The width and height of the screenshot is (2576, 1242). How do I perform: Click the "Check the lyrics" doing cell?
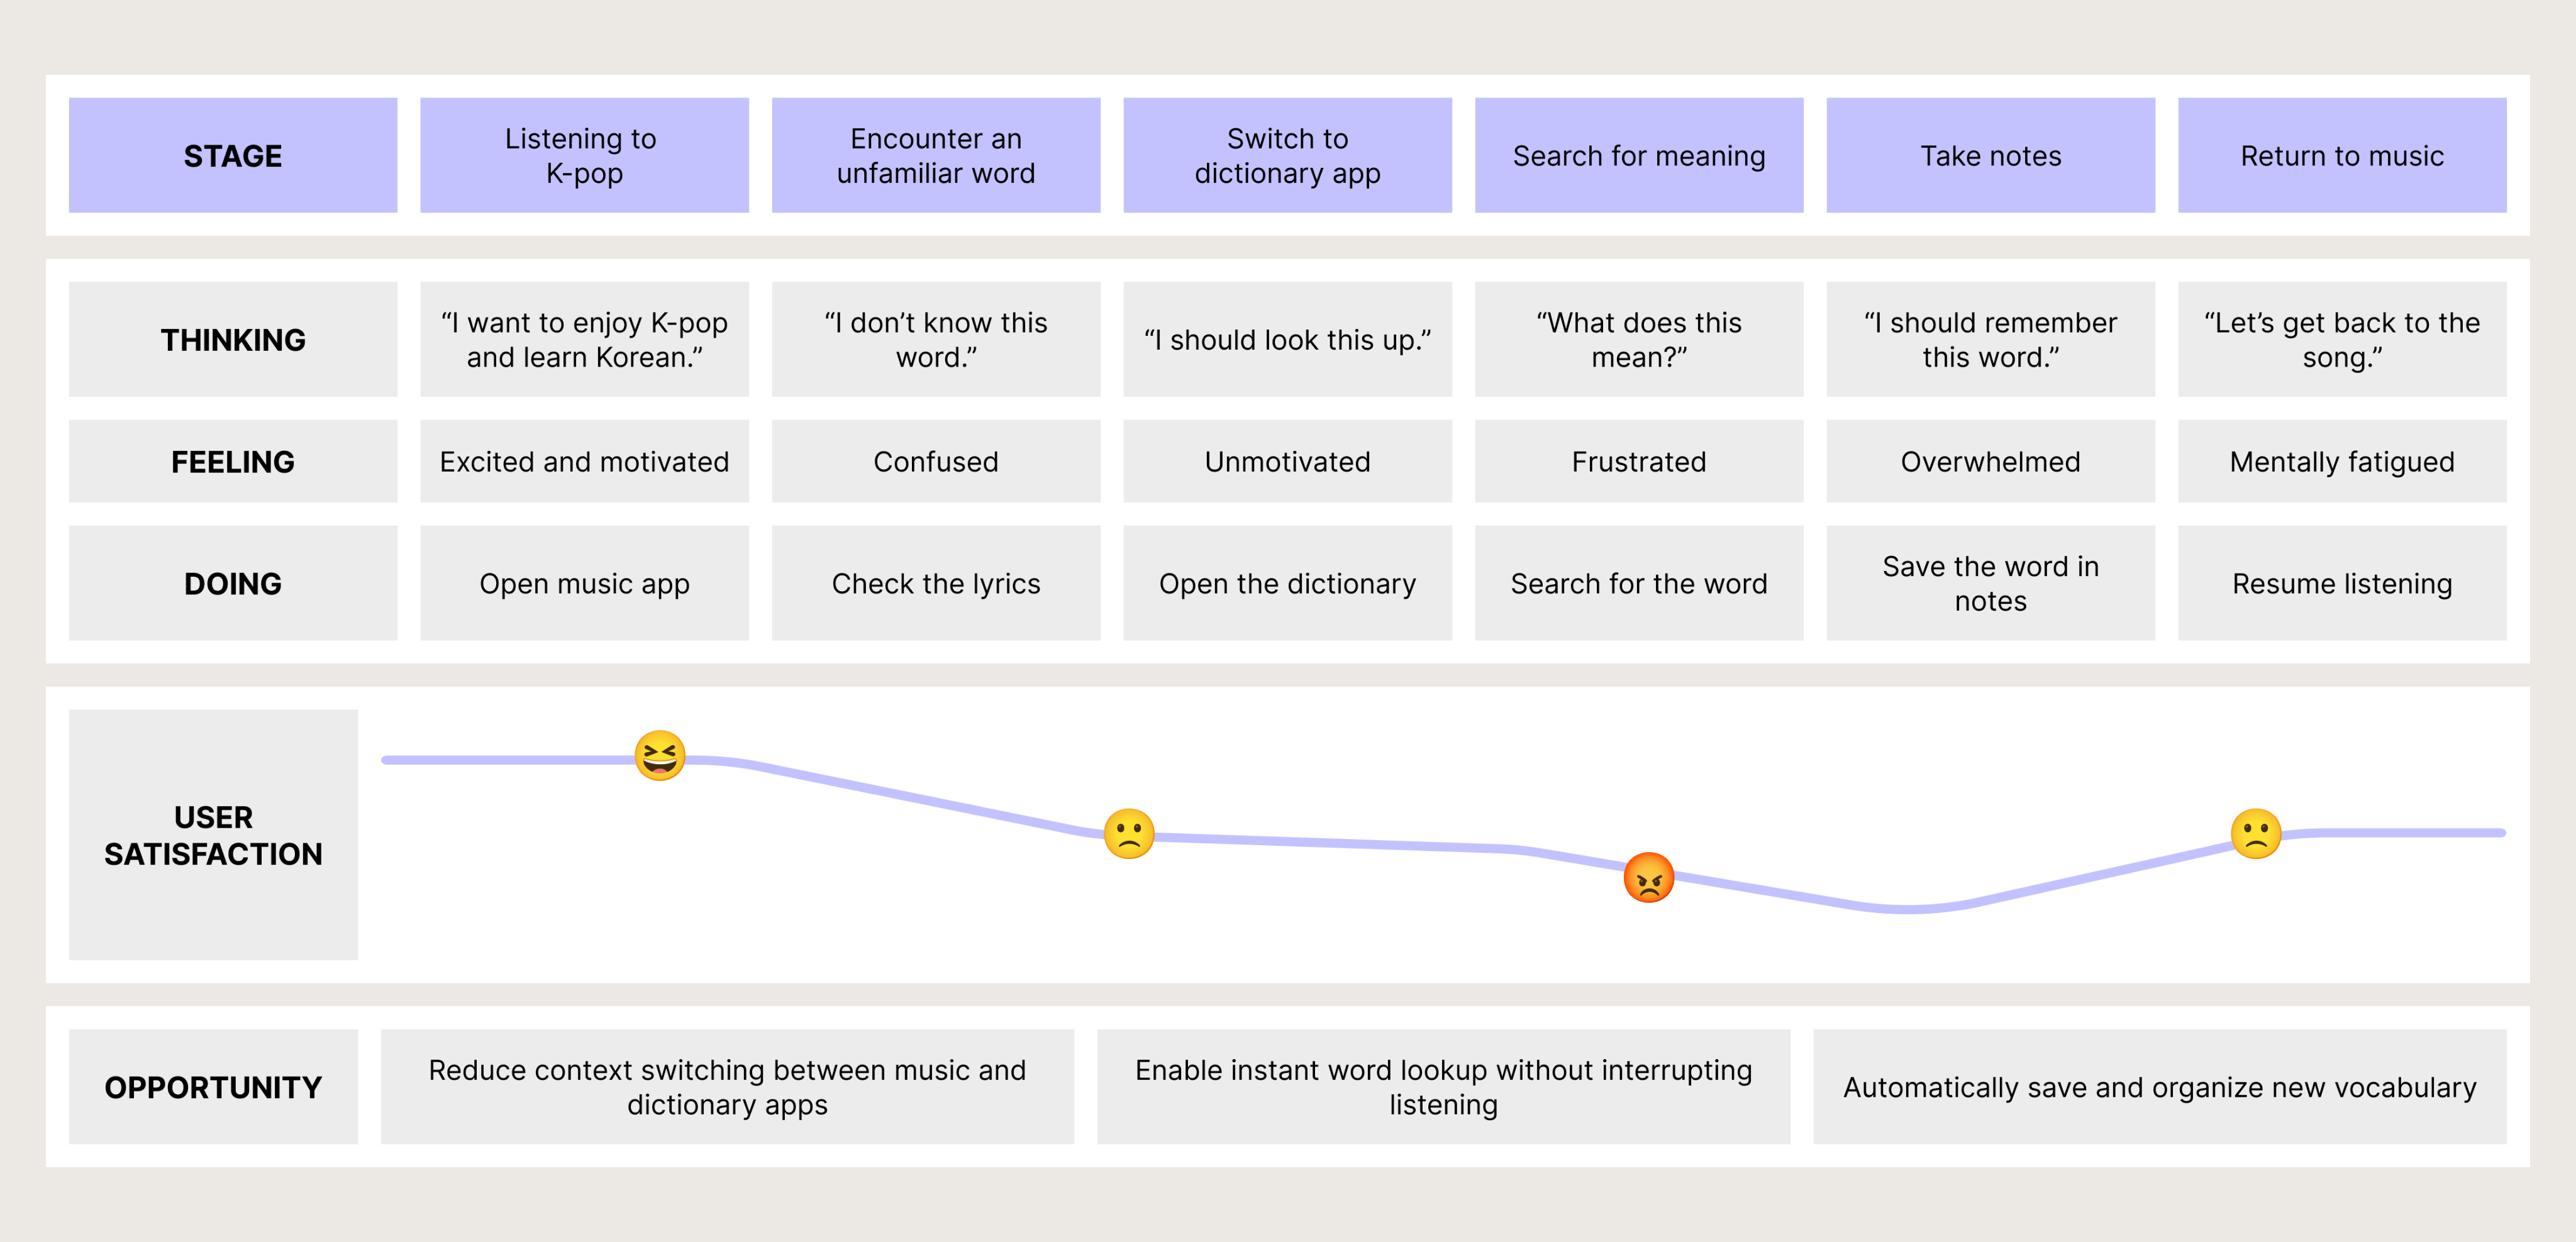935,583
